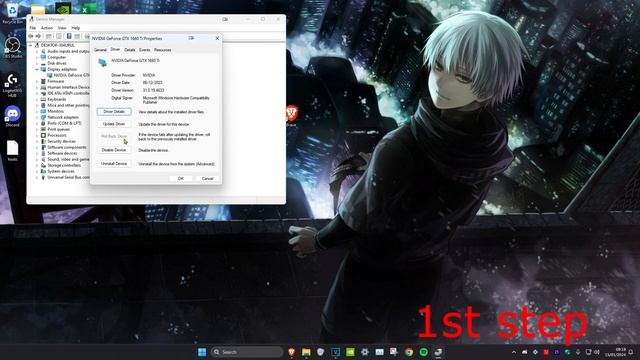This screenshot has width=640, height=360.
Task: Open the Settings gear in the taskbar
Action: [x=365, y=352]
